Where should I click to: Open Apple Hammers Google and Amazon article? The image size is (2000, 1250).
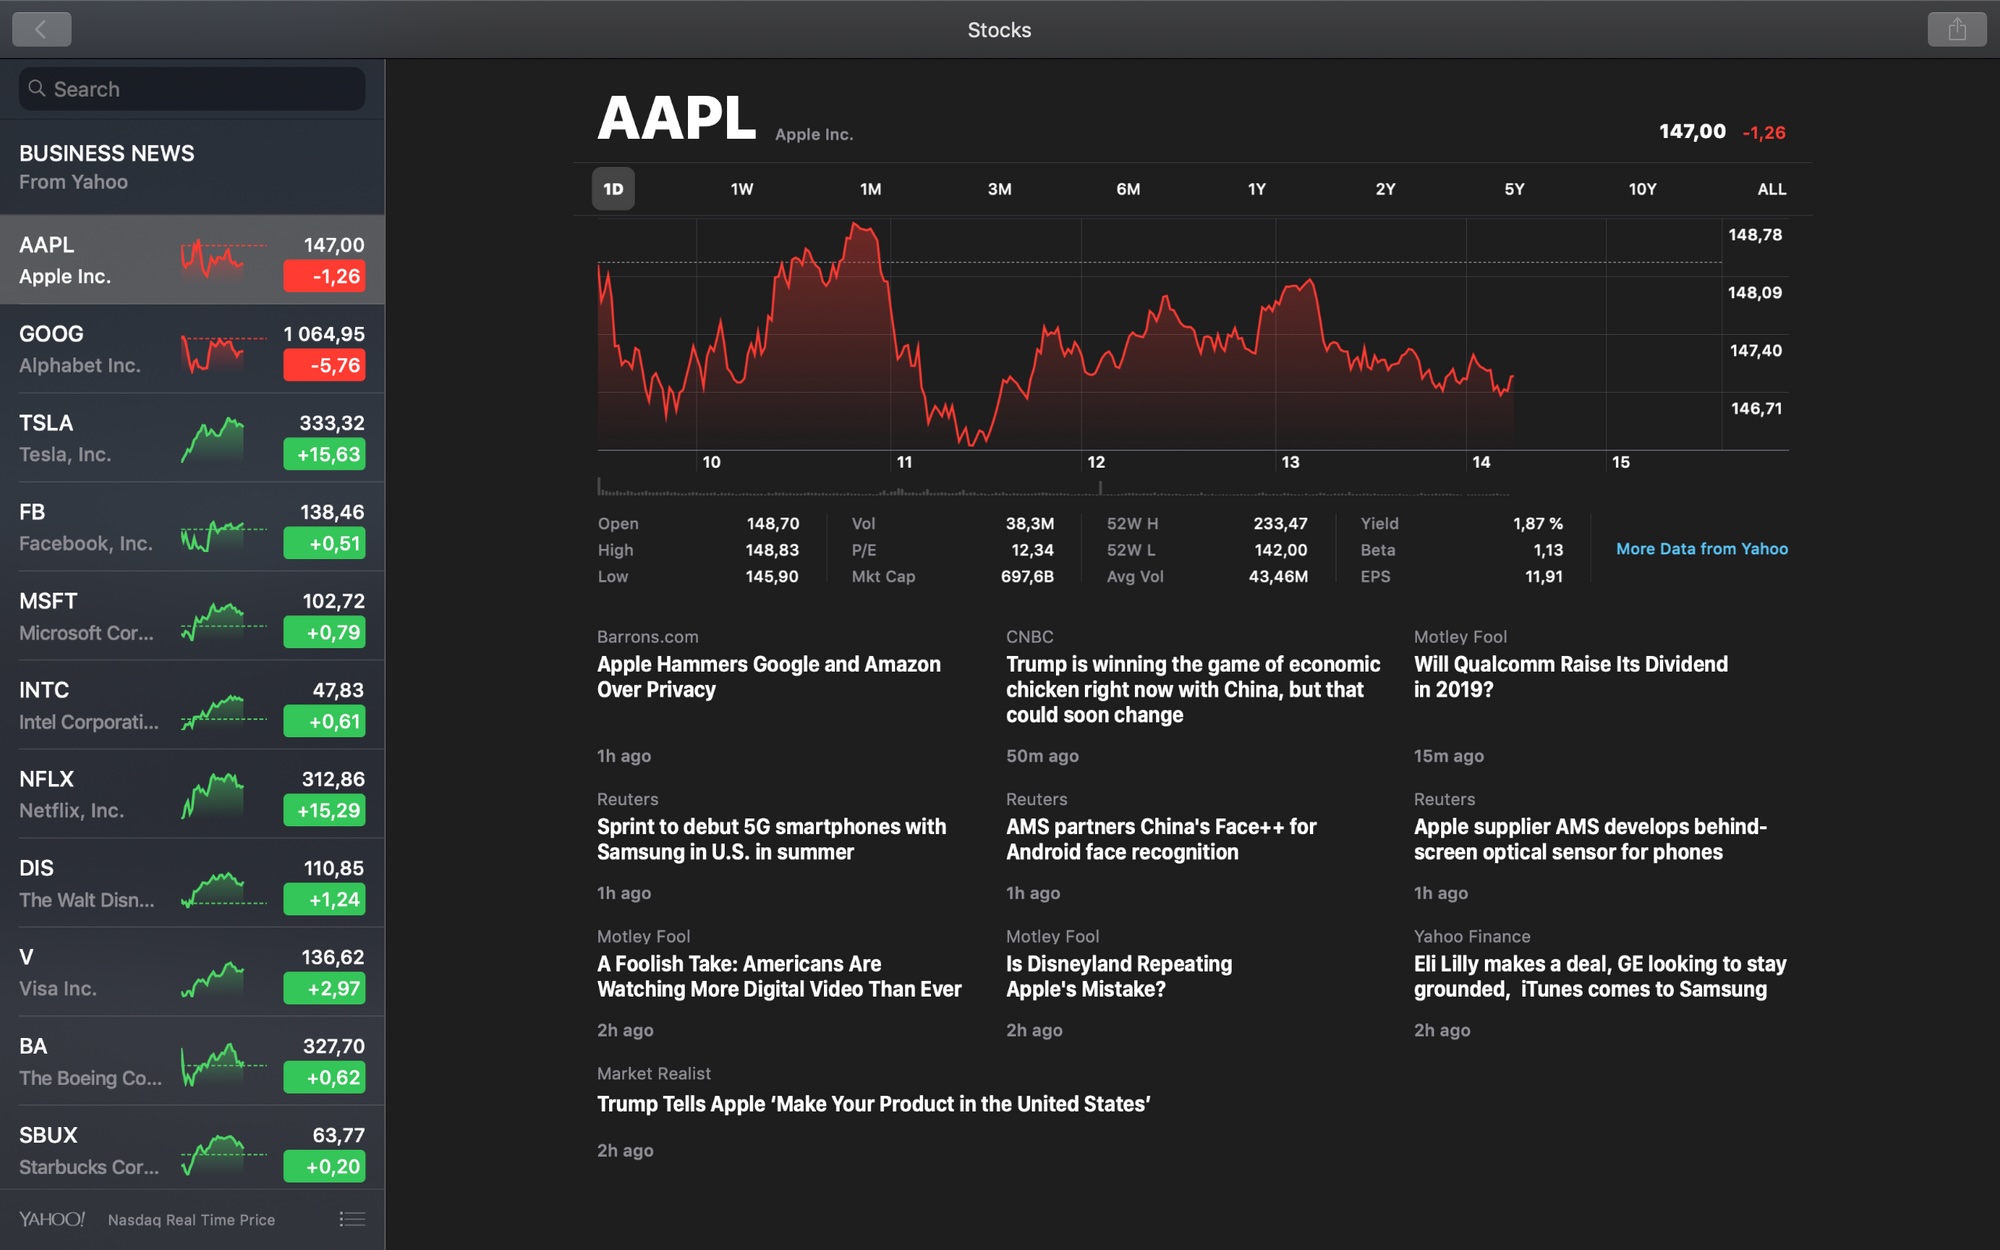point(768,677)
